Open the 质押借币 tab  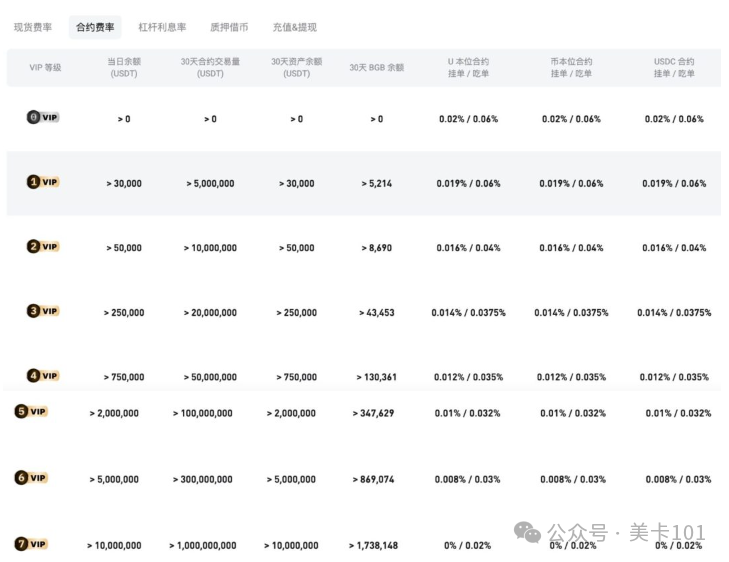(x=229, y=27)
